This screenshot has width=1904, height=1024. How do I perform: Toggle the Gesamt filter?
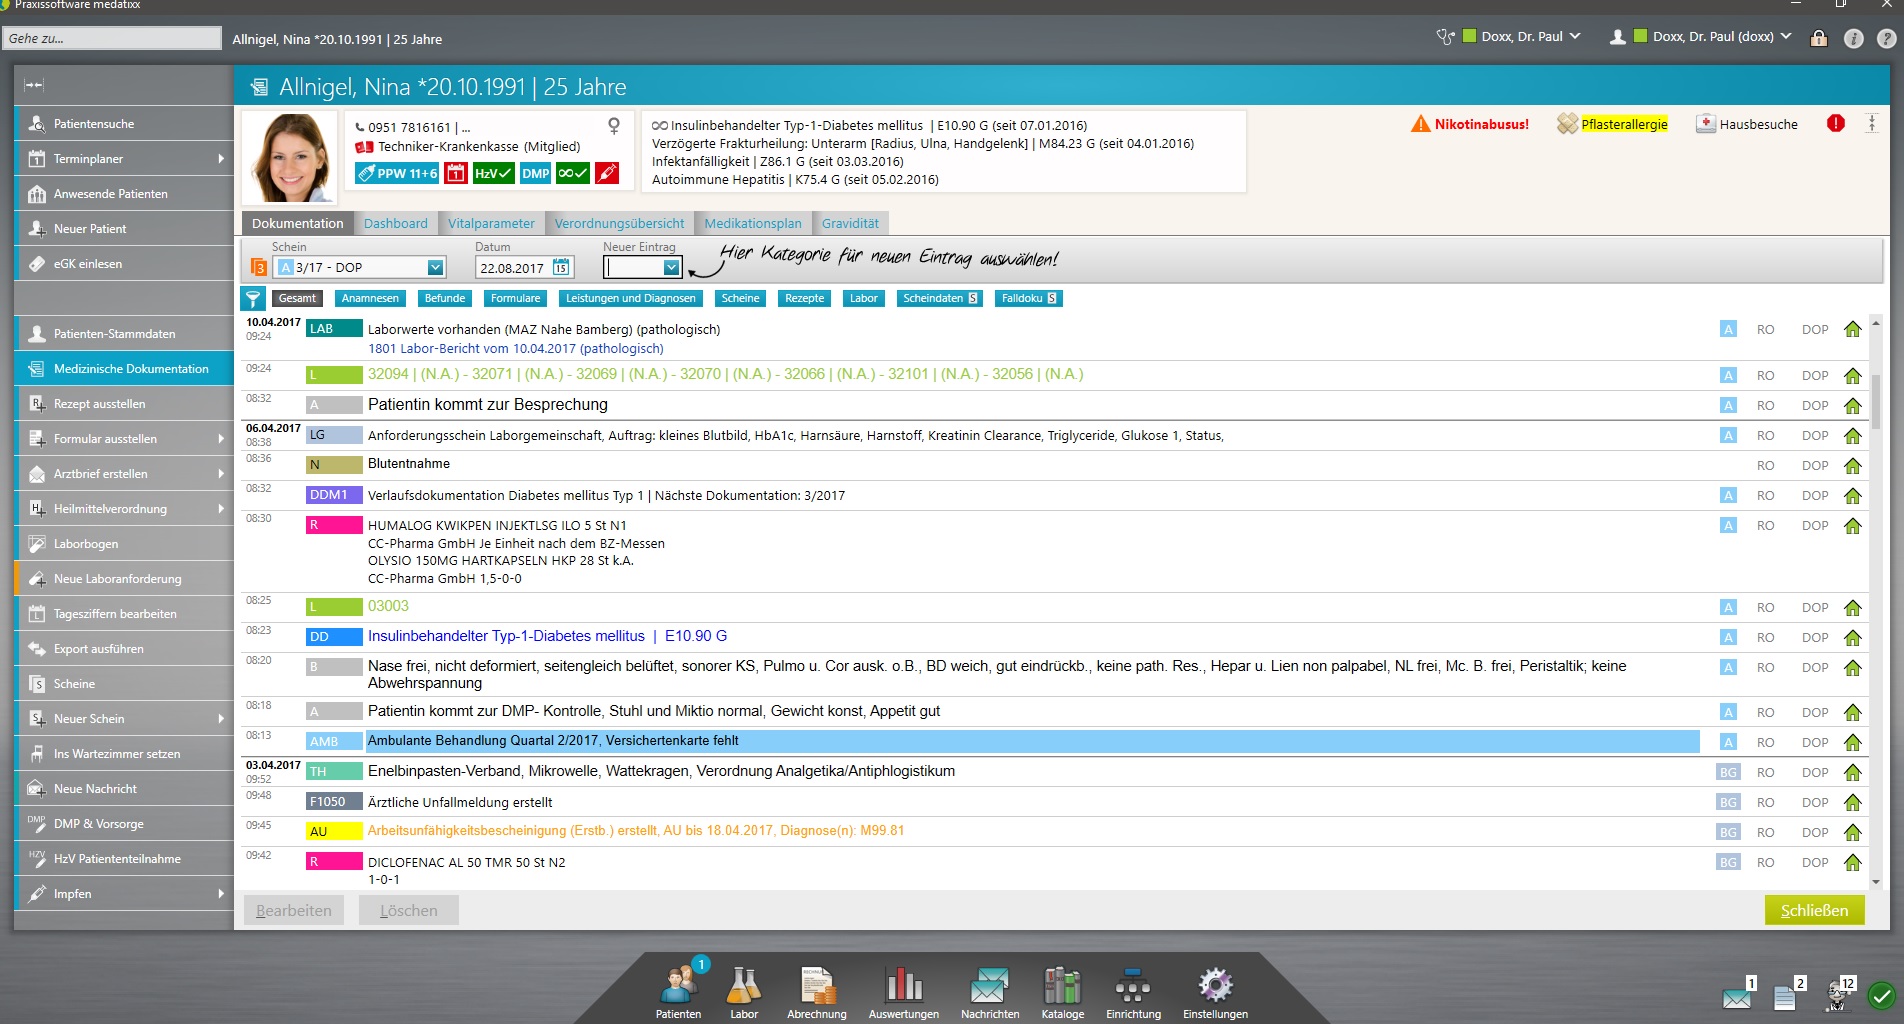coord(297,298)
